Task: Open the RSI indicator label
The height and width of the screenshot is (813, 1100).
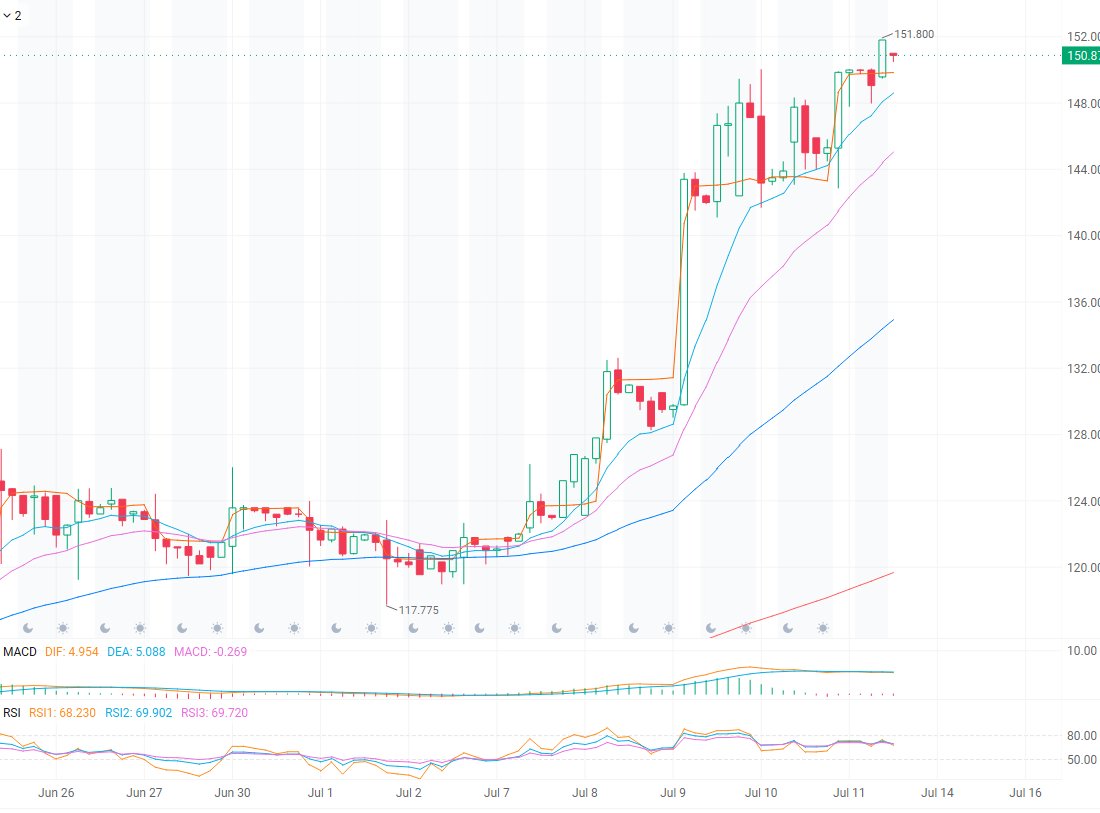Action: click(x=12, y=713)
